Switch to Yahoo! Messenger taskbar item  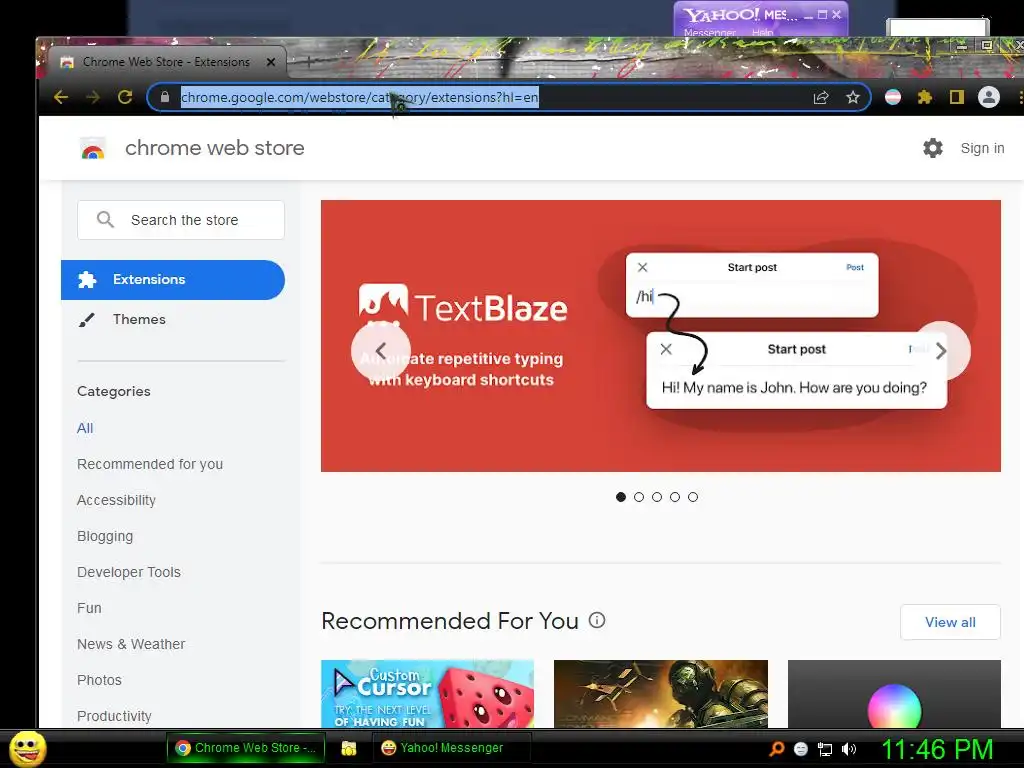pos(451,748)
